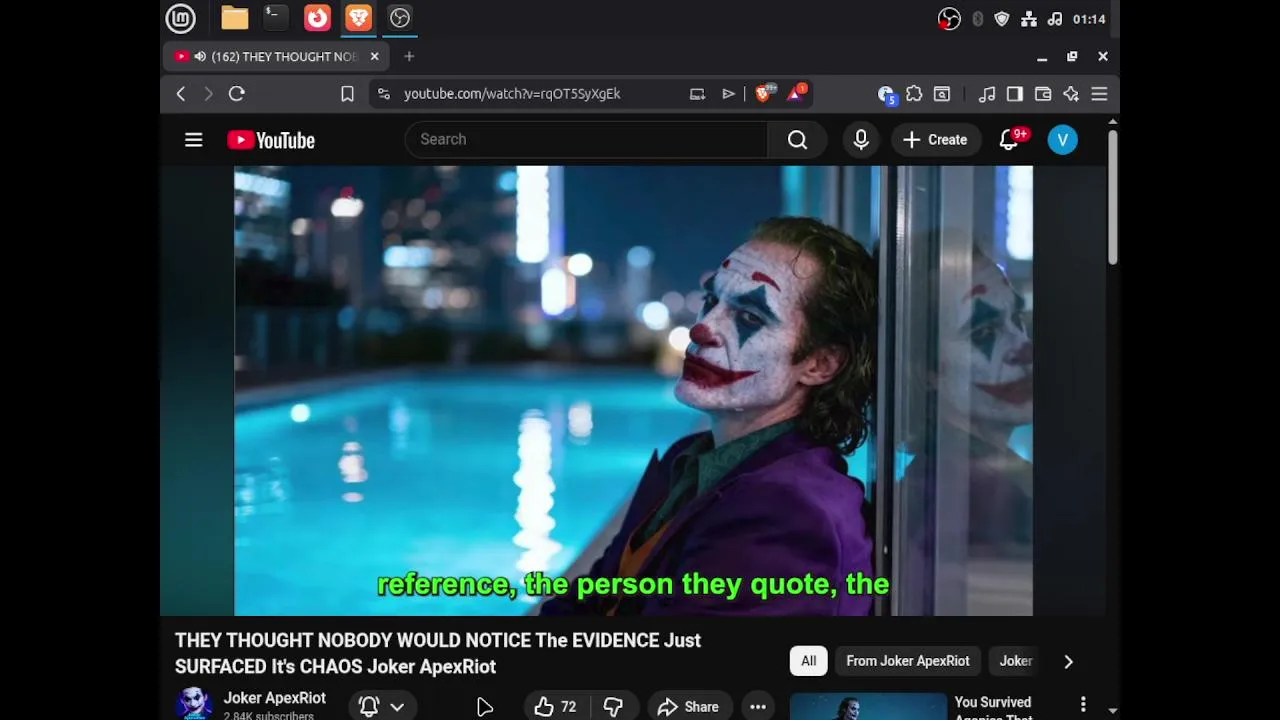Select the cut-off Joker chip

(x=1015, y=661)
